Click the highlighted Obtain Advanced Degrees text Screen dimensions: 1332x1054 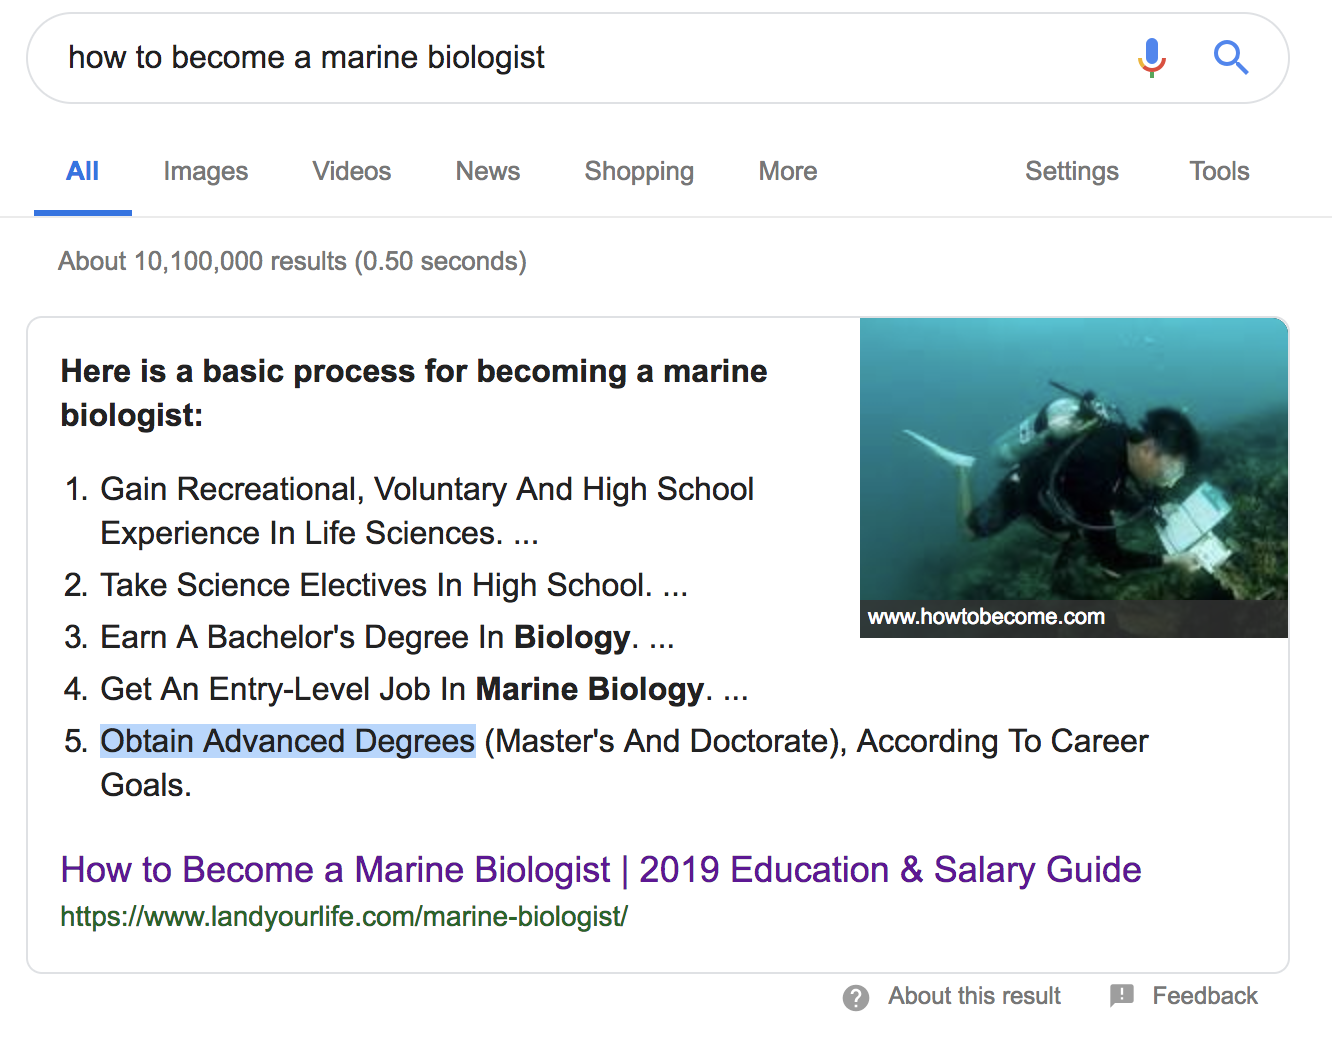[x=288, y=741]
